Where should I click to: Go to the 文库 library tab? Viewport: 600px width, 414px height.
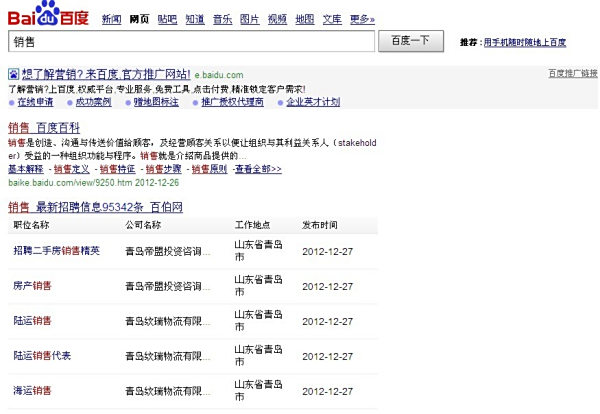[x=332, y=19]
